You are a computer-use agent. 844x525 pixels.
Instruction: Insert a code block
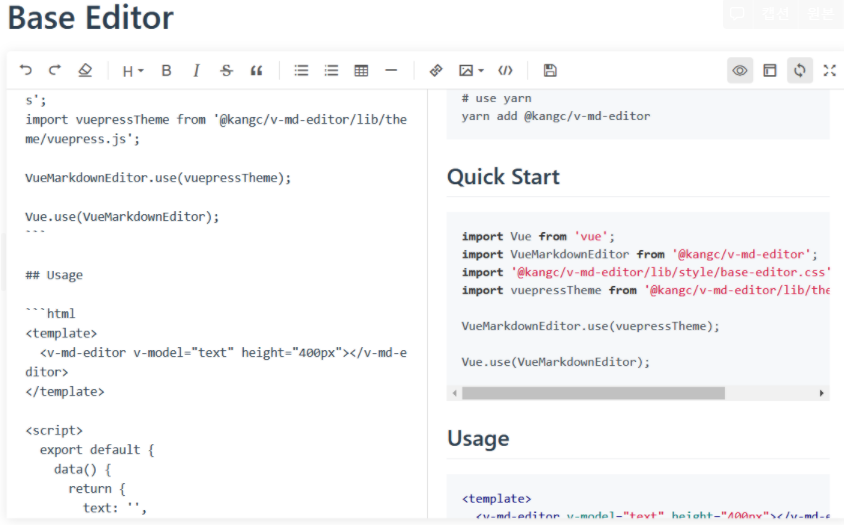tap(505, 71)
